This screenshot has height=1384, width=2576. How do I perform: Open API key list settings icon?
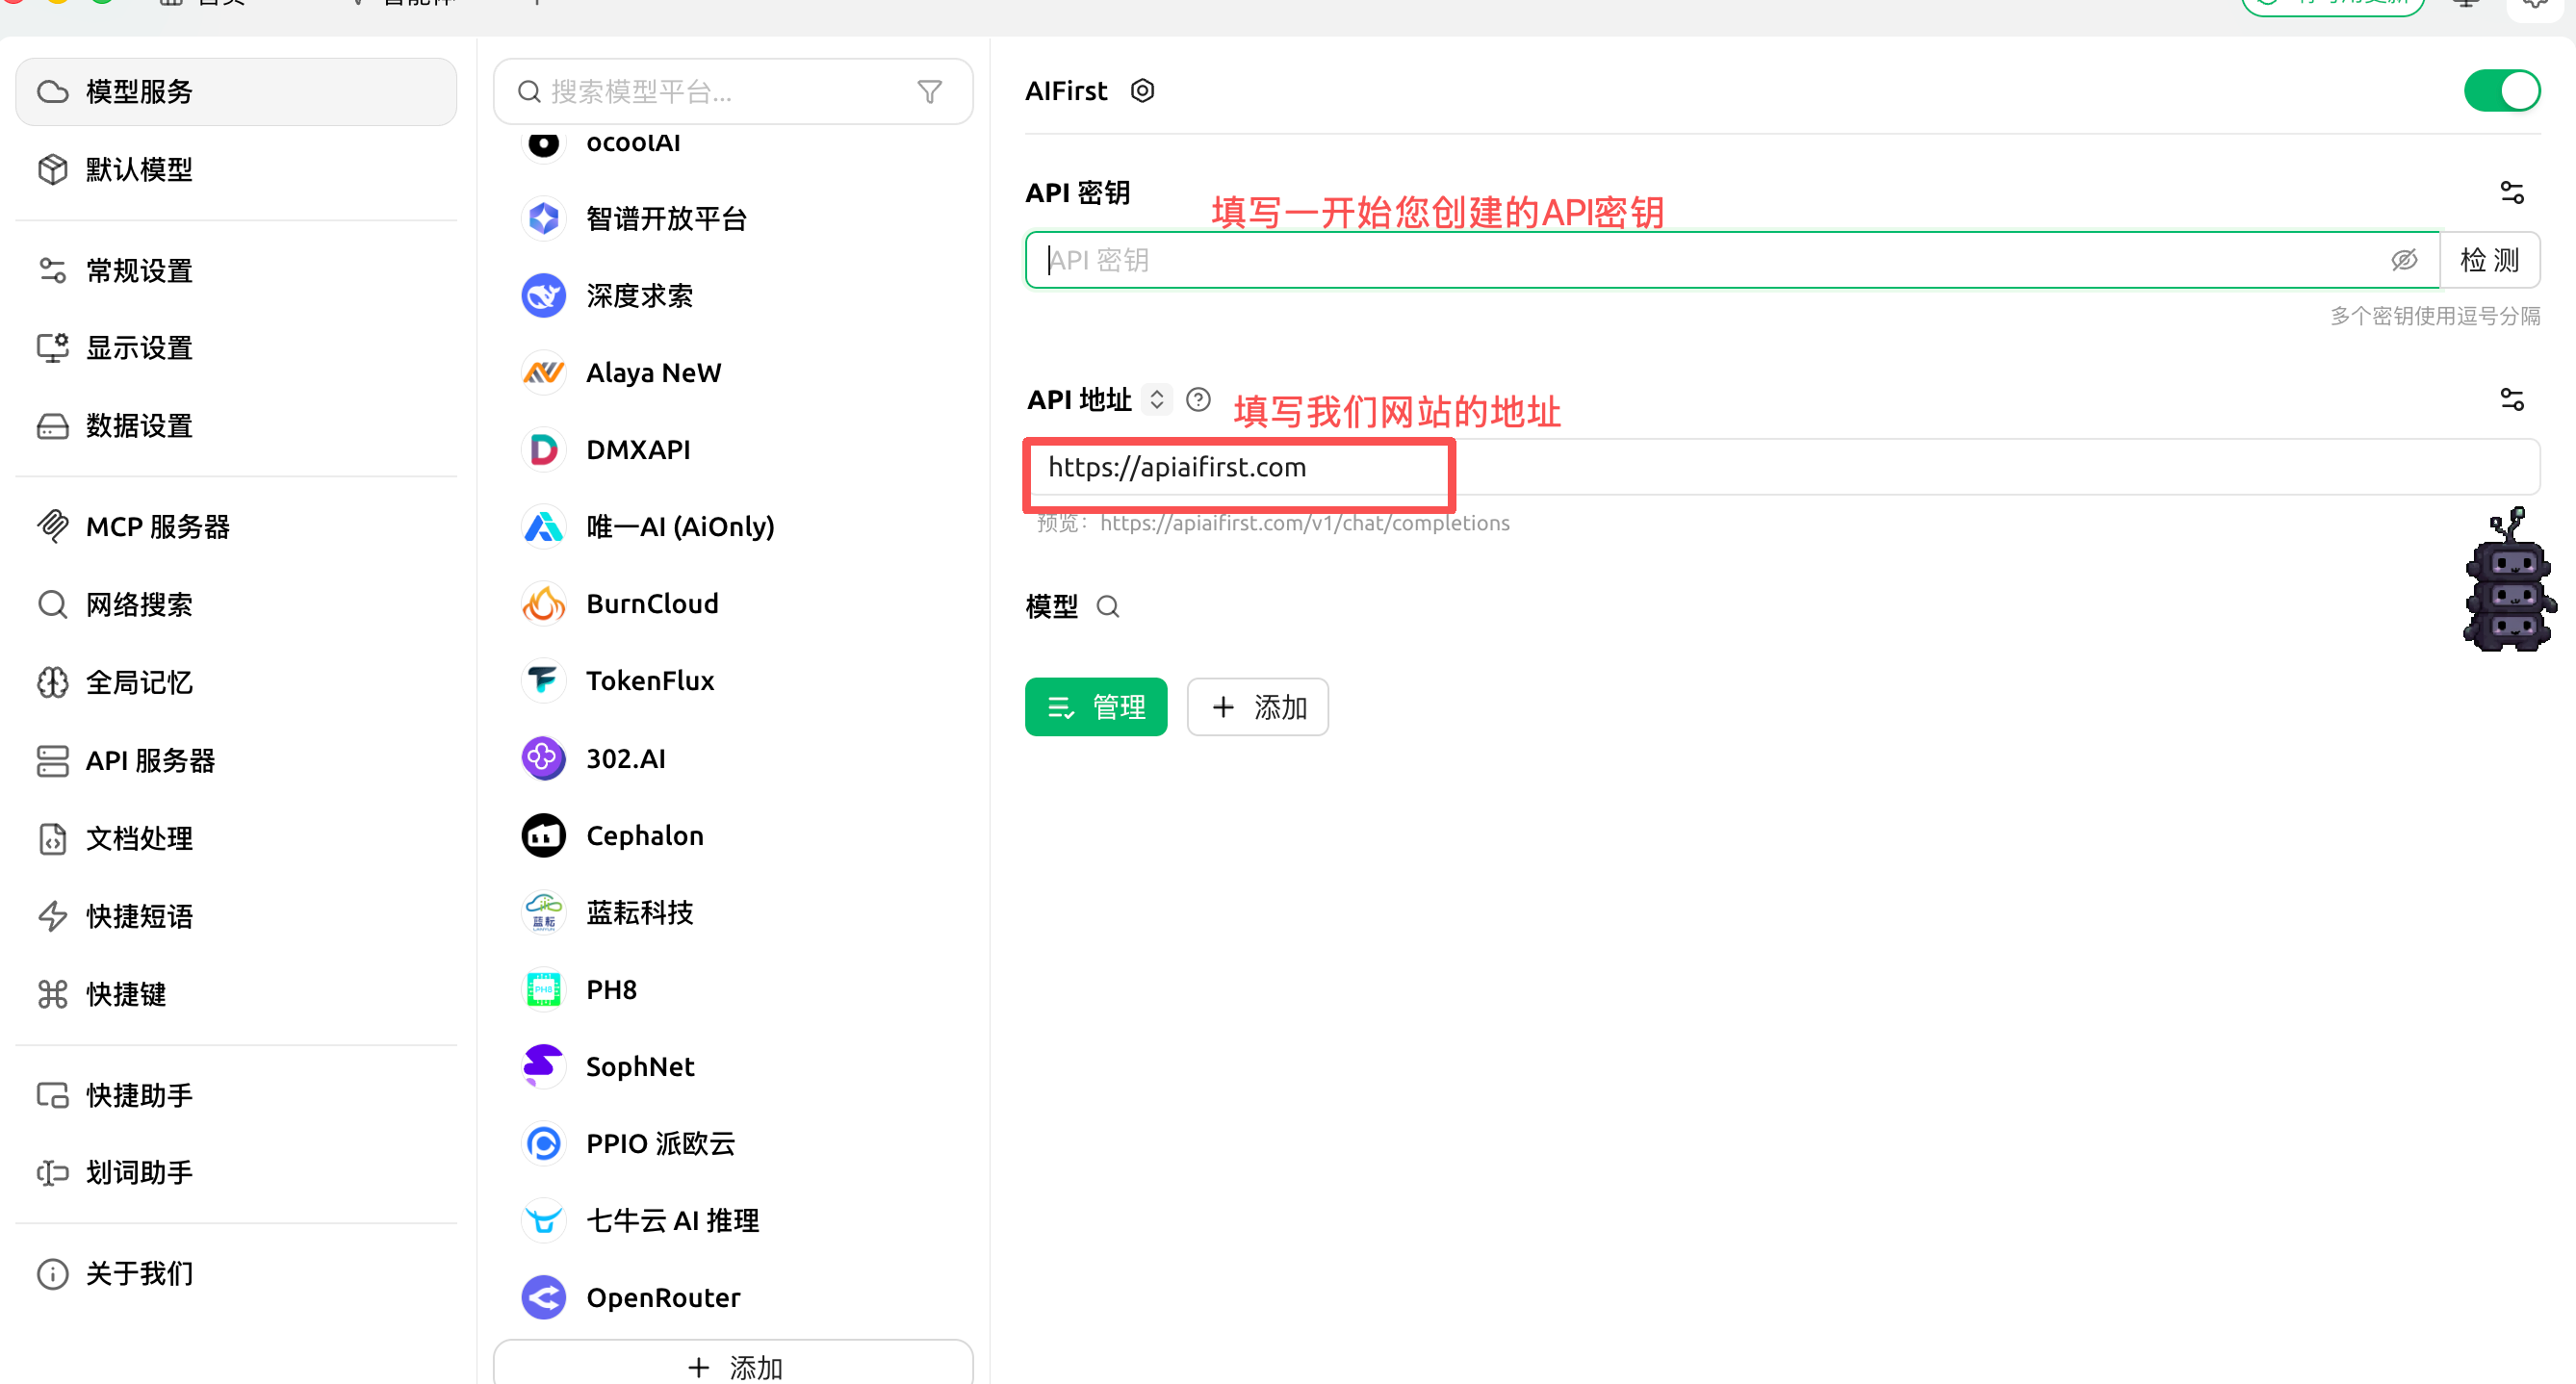[x=2511, y=192]
